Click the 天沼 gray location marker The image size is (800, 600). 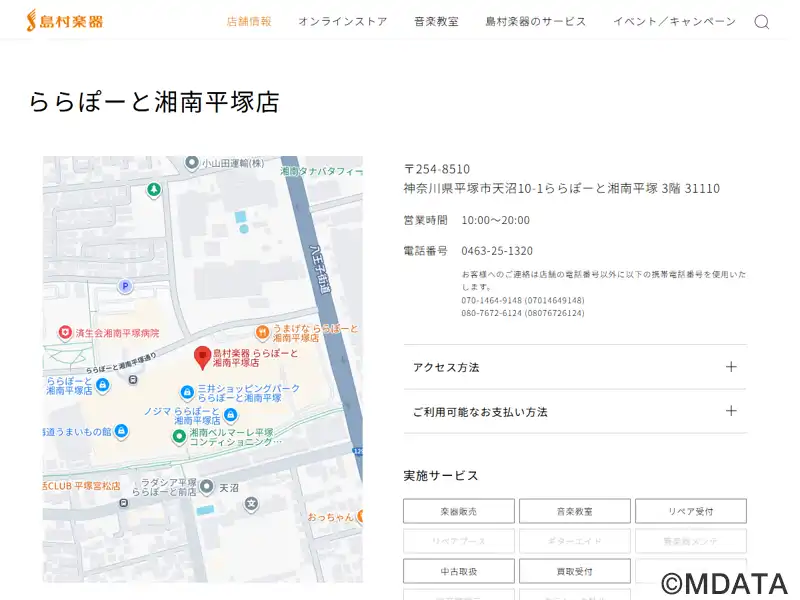206,487
